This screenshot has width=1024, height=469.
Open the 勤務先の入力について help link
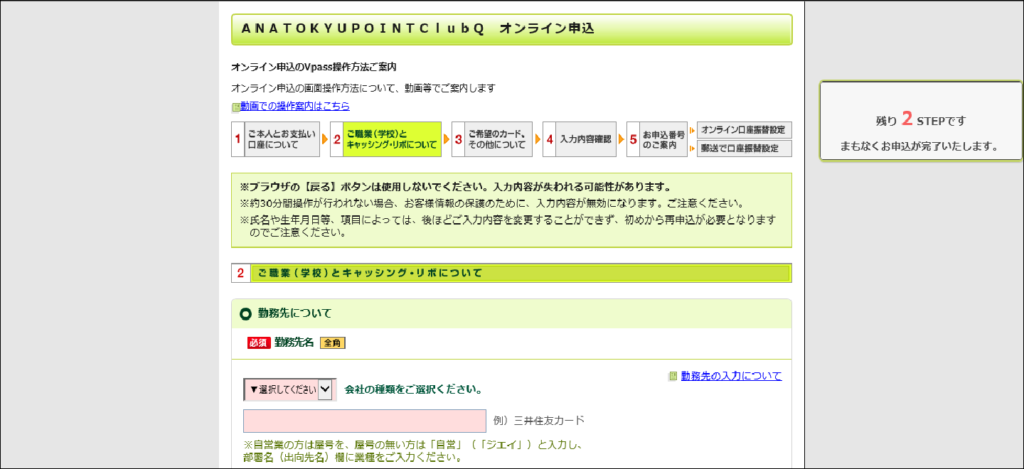tap(731, 376)
